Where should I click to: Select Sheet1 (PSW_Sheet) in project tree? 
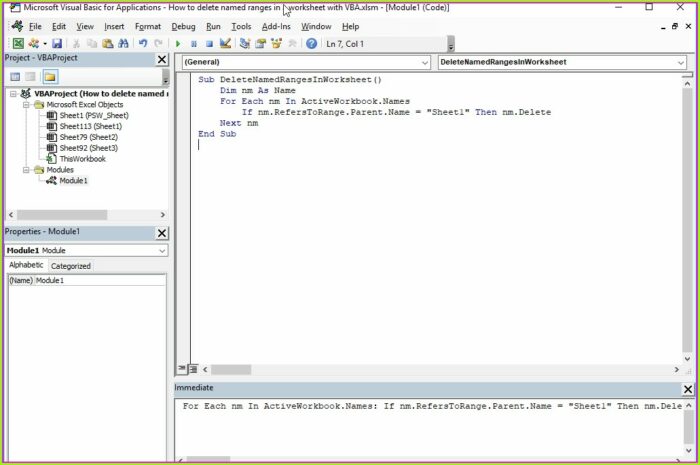click(x=94, y=116)
